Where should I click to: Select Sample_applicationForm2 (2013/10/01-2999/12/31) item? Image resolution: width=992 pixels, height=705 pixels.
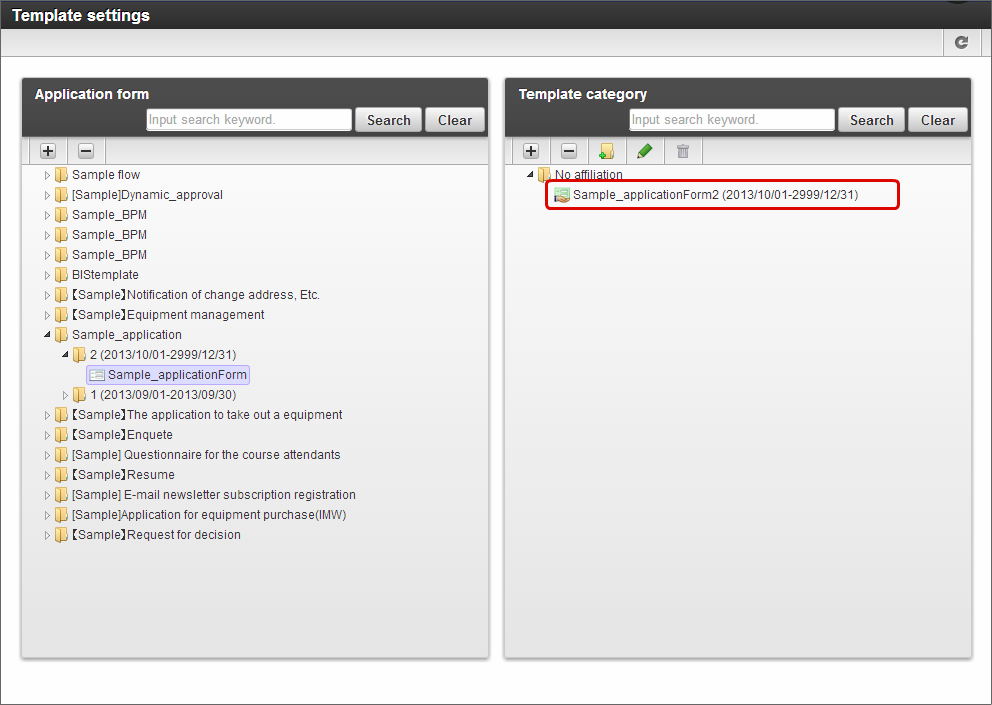coord(716,195)
